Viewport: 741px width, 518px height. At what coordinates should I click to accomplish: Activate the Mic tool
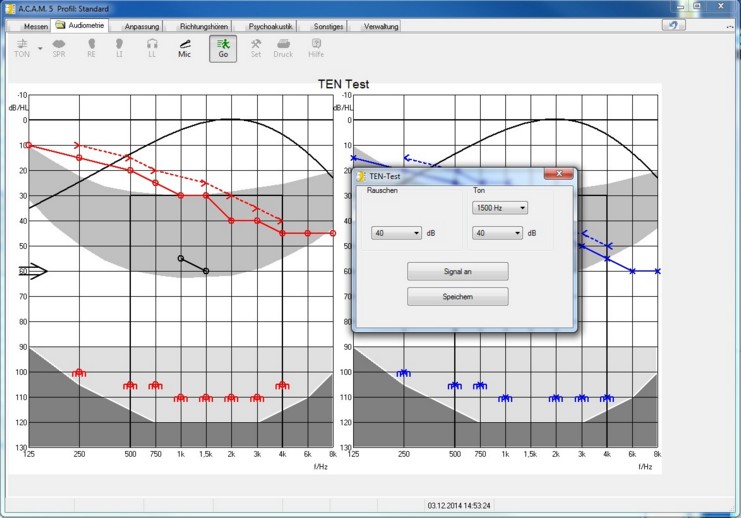coord(184,49)
